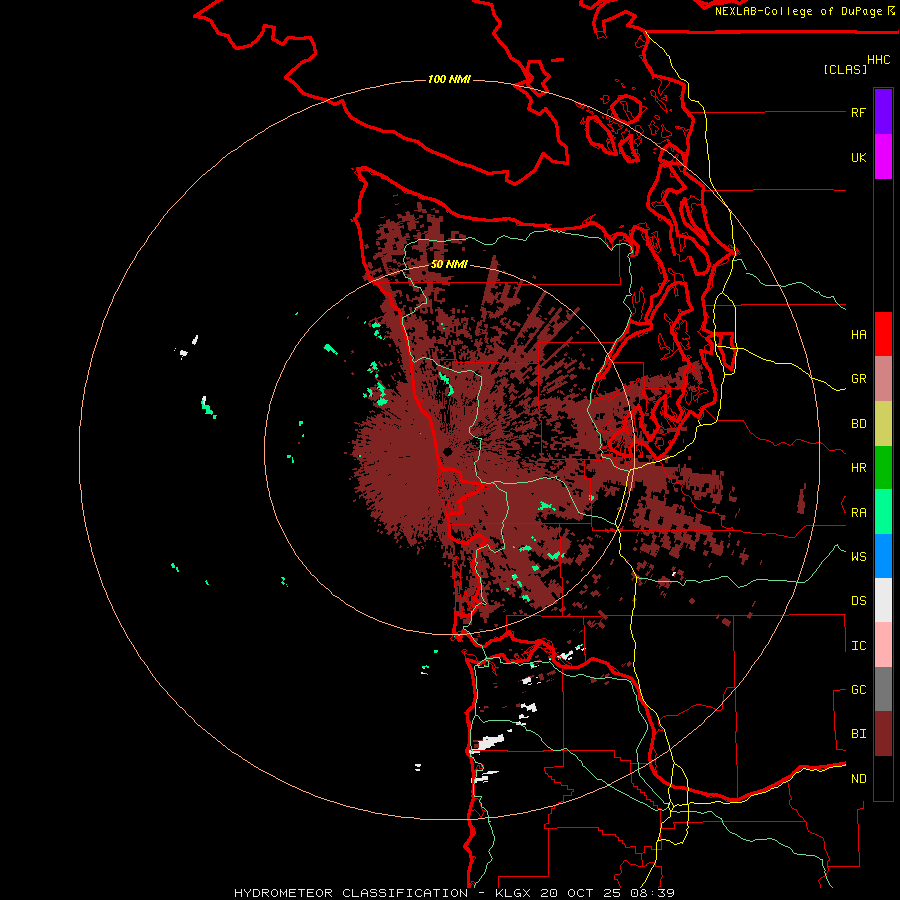This screenshot has height=900, width=900.
Task: Click the WS legend label
Action: click(x=858, y=556)
